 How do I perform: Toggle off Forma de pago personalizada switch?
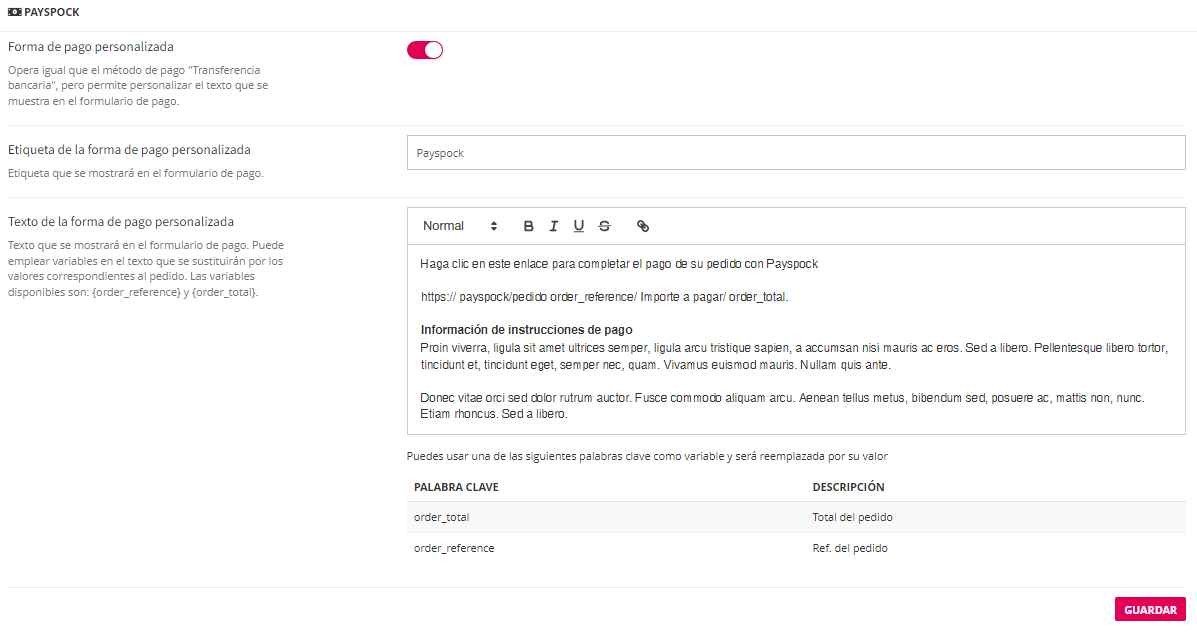tap(425, 50)
